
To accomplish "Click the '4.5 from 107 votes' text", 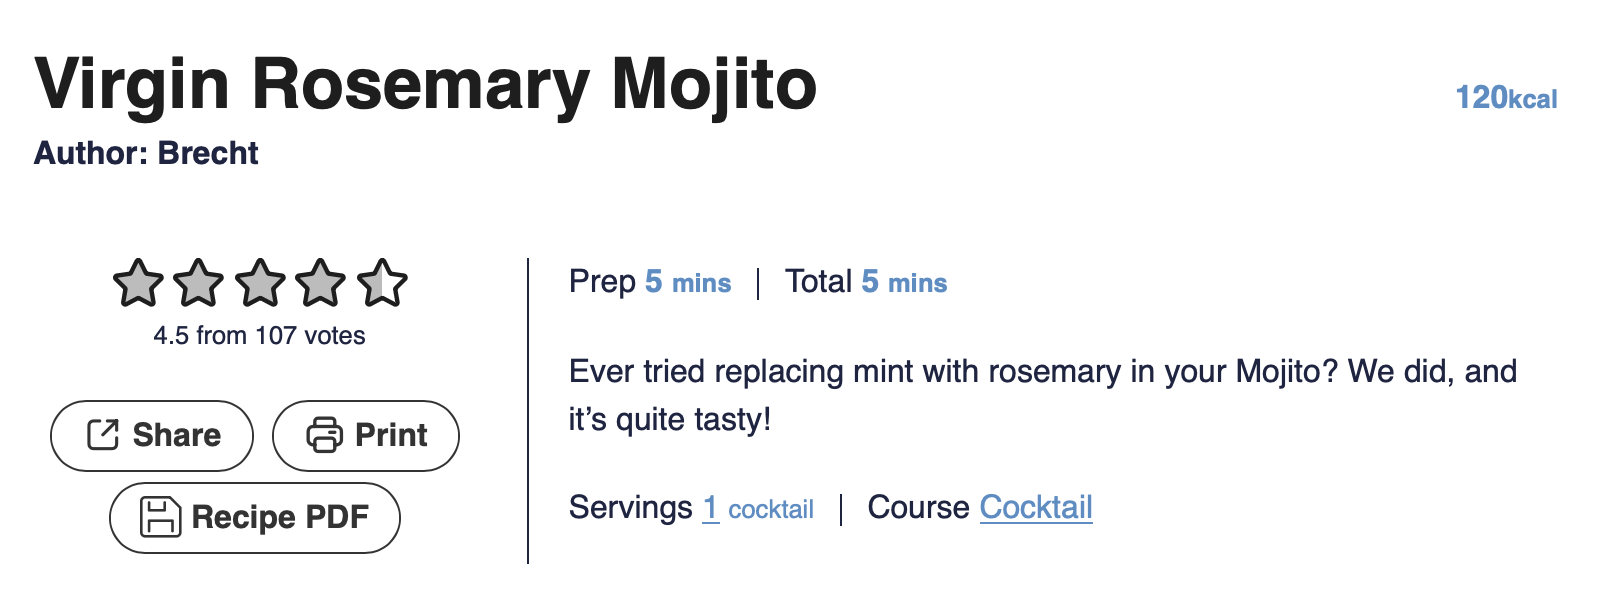I will click(259, 336).
